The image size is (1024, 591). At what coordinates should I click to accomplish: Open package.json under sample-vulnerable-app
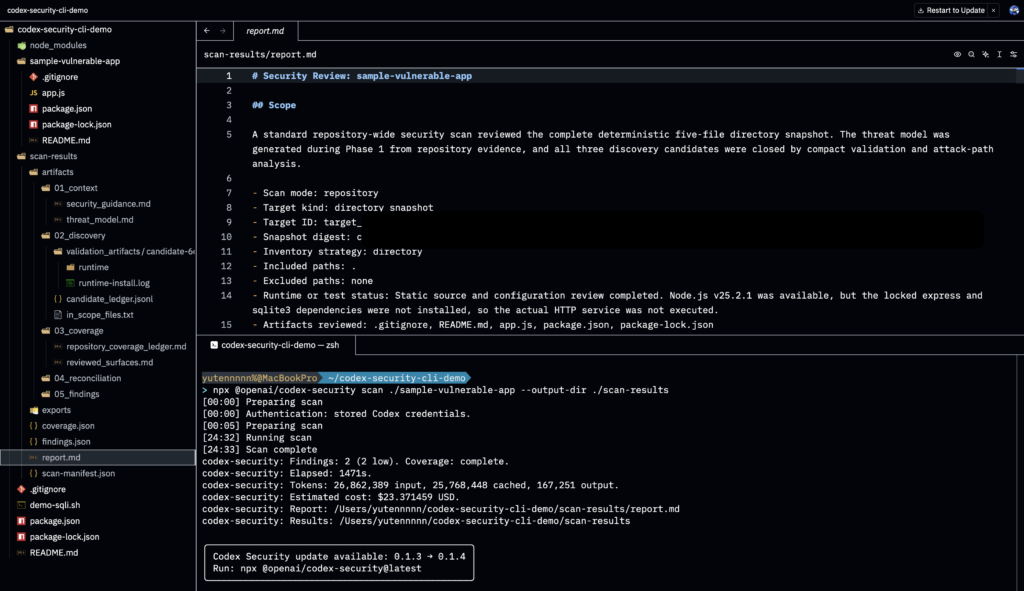tap(67, 108)
